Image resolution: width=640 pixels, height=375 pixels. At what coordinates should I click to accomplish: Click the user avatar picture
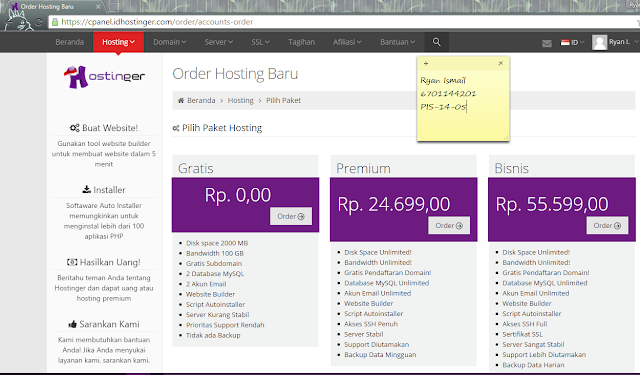pyautogui.click(x=599, y=42)
